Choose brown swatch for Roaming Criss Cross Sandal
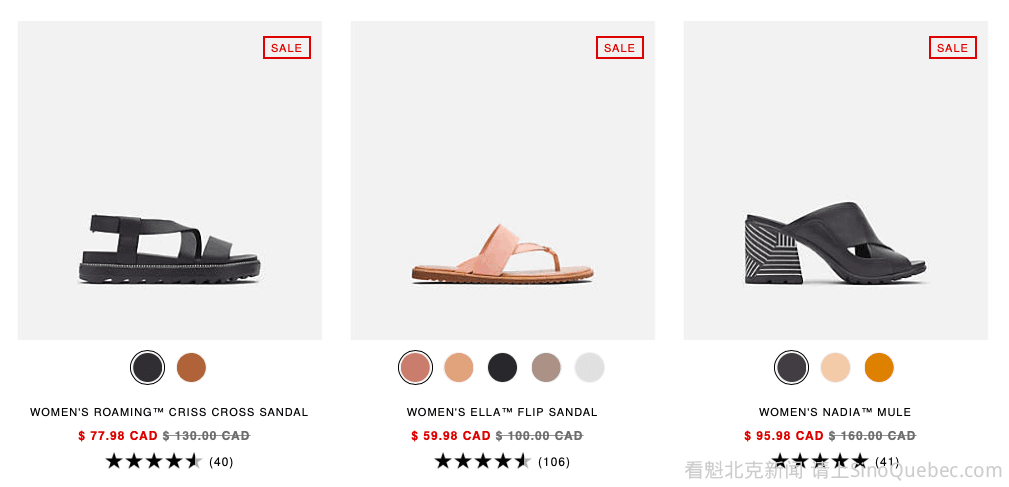This screenshot has height=487, width=1009. [191, 368]
